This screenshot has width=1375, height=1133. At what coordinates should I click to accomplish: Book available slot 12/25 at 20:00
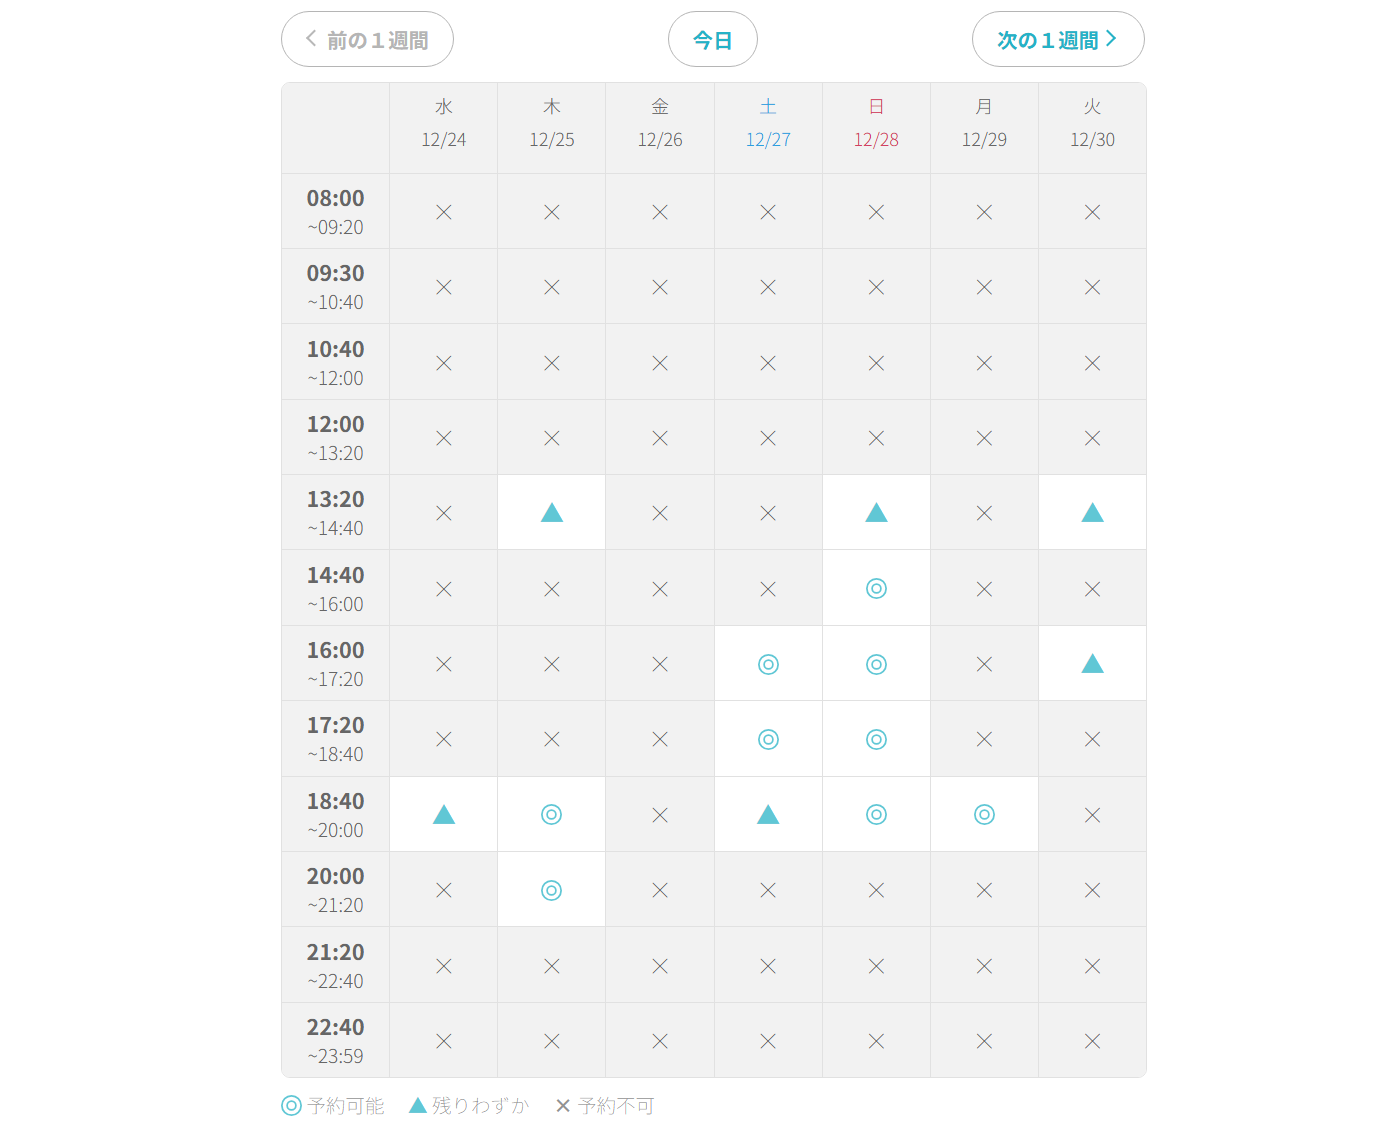click(552, 890)
